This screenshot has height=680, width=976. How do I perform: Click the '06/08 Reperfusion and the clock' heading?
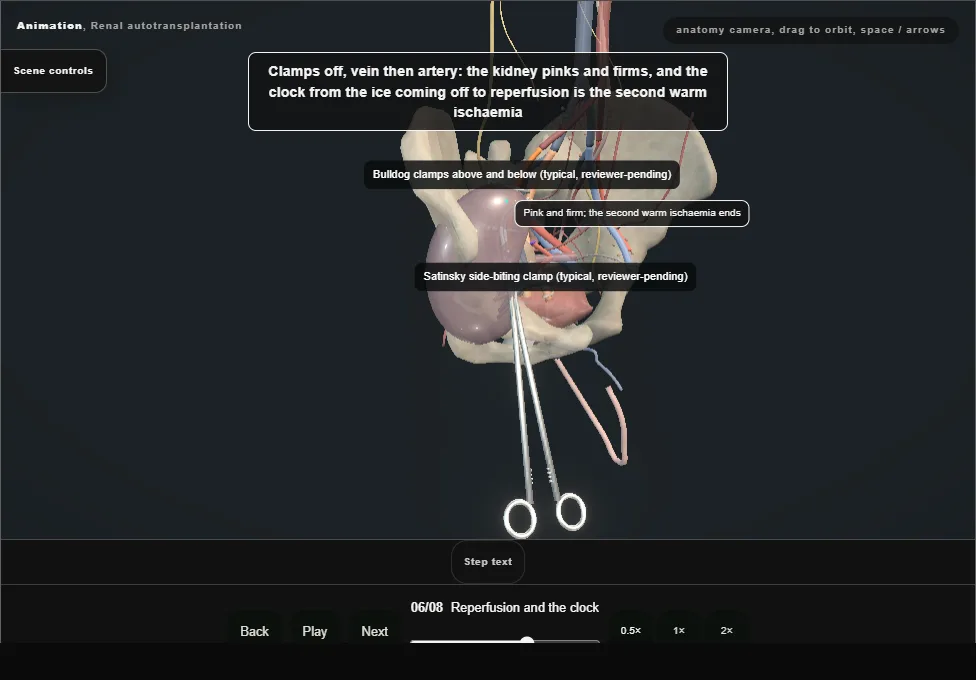pyautogui.click(x=505, y=607)
